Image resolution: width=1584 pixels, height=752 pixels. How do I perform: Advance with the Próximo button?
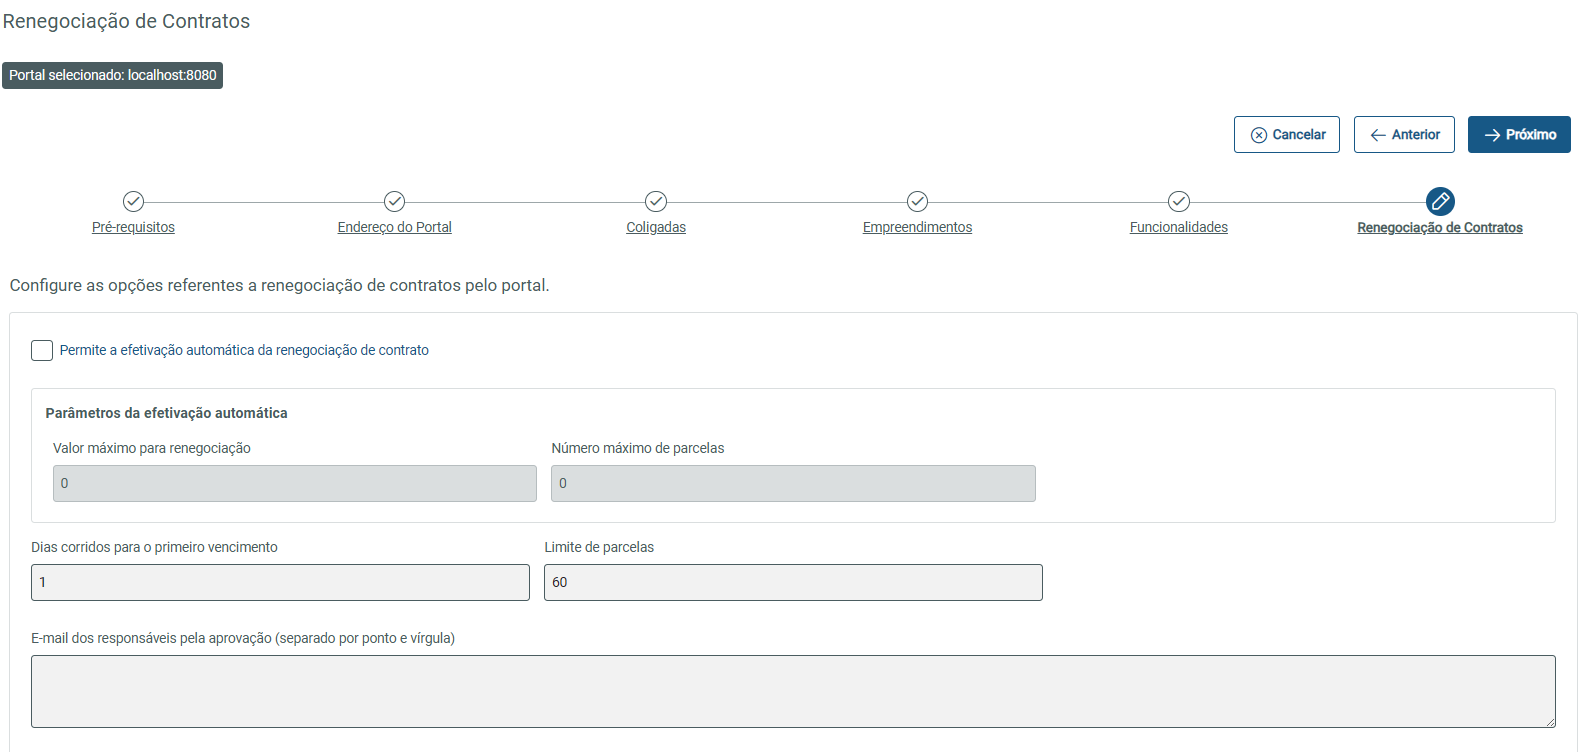[1519, 135]
